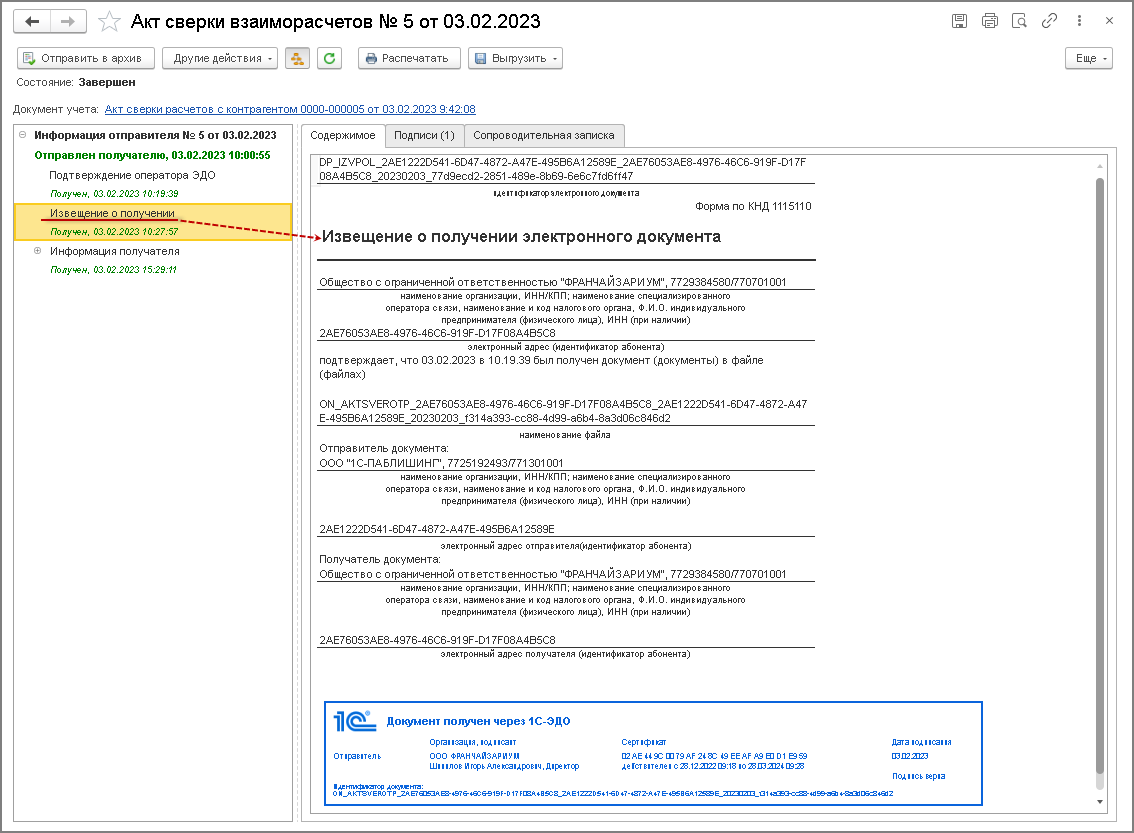Click the Документ получен через 1С-ЭДО stamp title

coord(478,721)
